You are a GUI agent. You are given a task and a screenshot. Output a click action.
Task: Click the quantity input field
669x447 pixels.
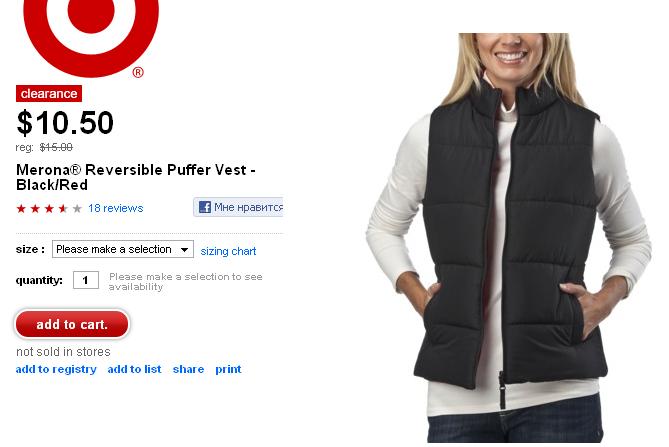click(86, 280)
